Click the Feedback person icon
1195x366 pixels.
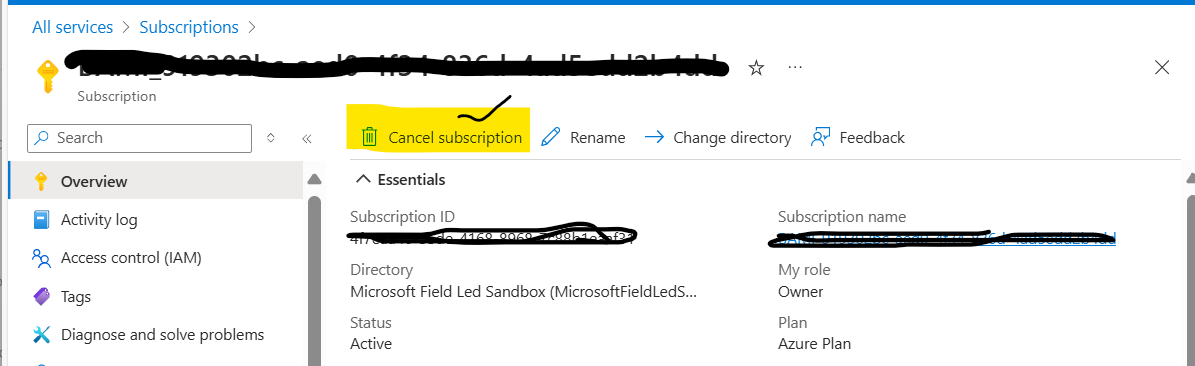coord(820,137)
